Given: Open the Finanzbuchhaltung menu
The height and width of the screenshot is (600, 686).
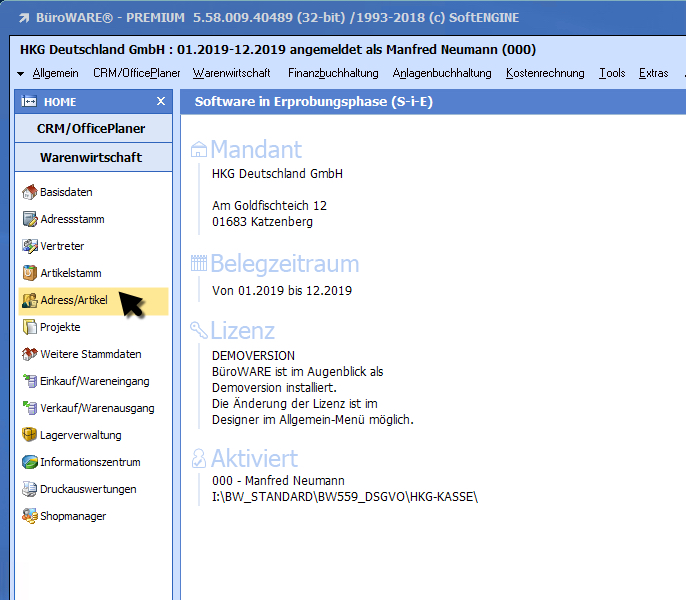Looking at the screenshot, I should point(333,73).
